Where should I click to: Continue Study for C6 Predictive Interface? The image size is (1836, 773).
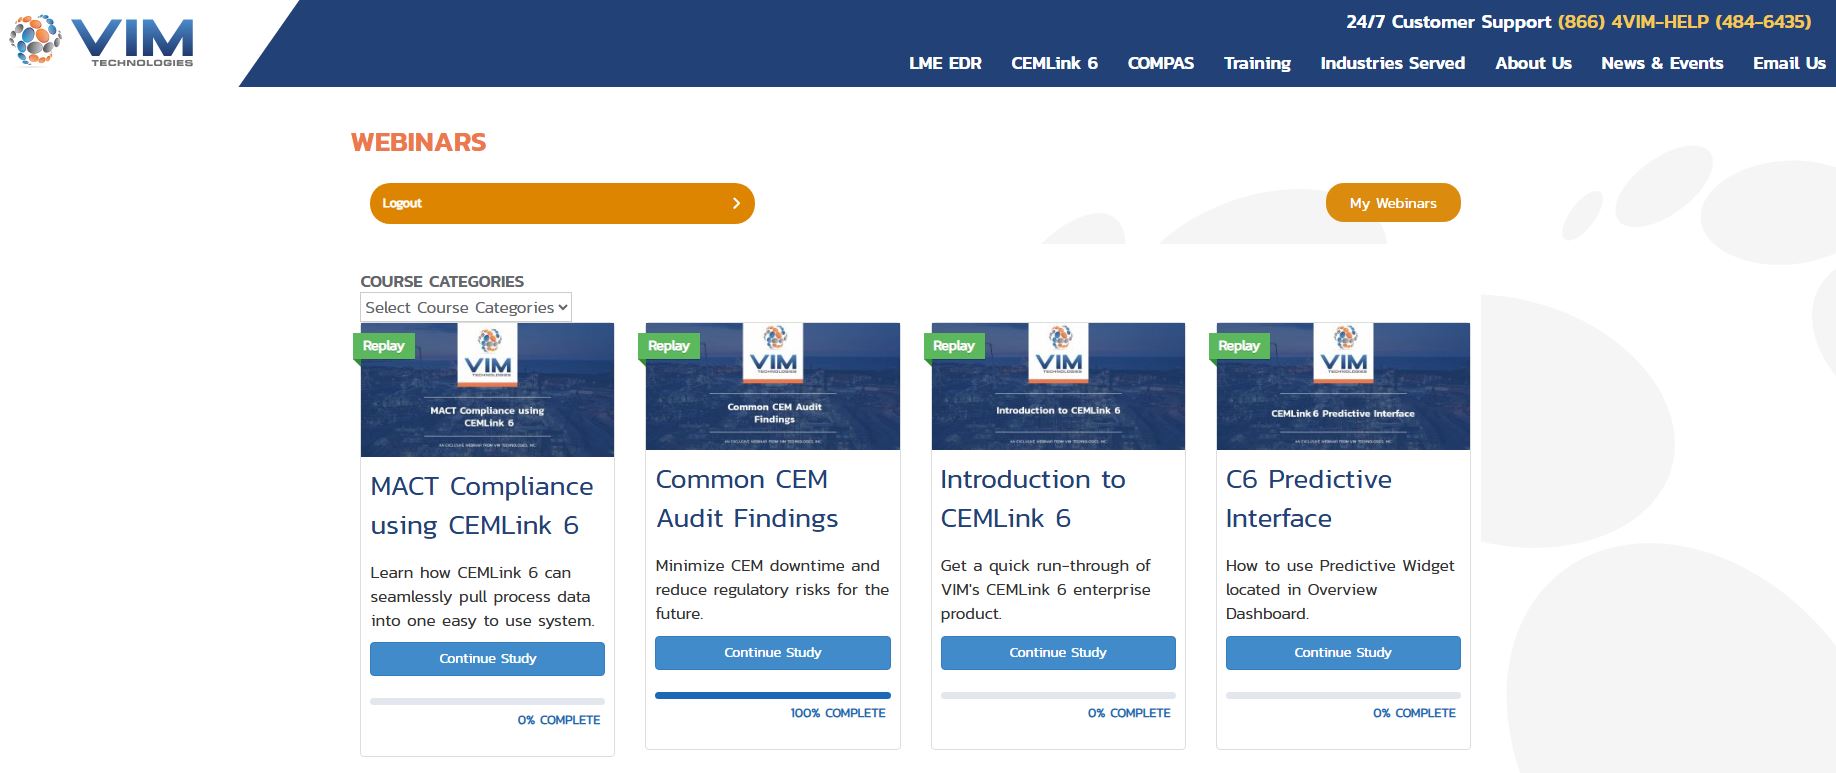click(x=1343, y=653)
